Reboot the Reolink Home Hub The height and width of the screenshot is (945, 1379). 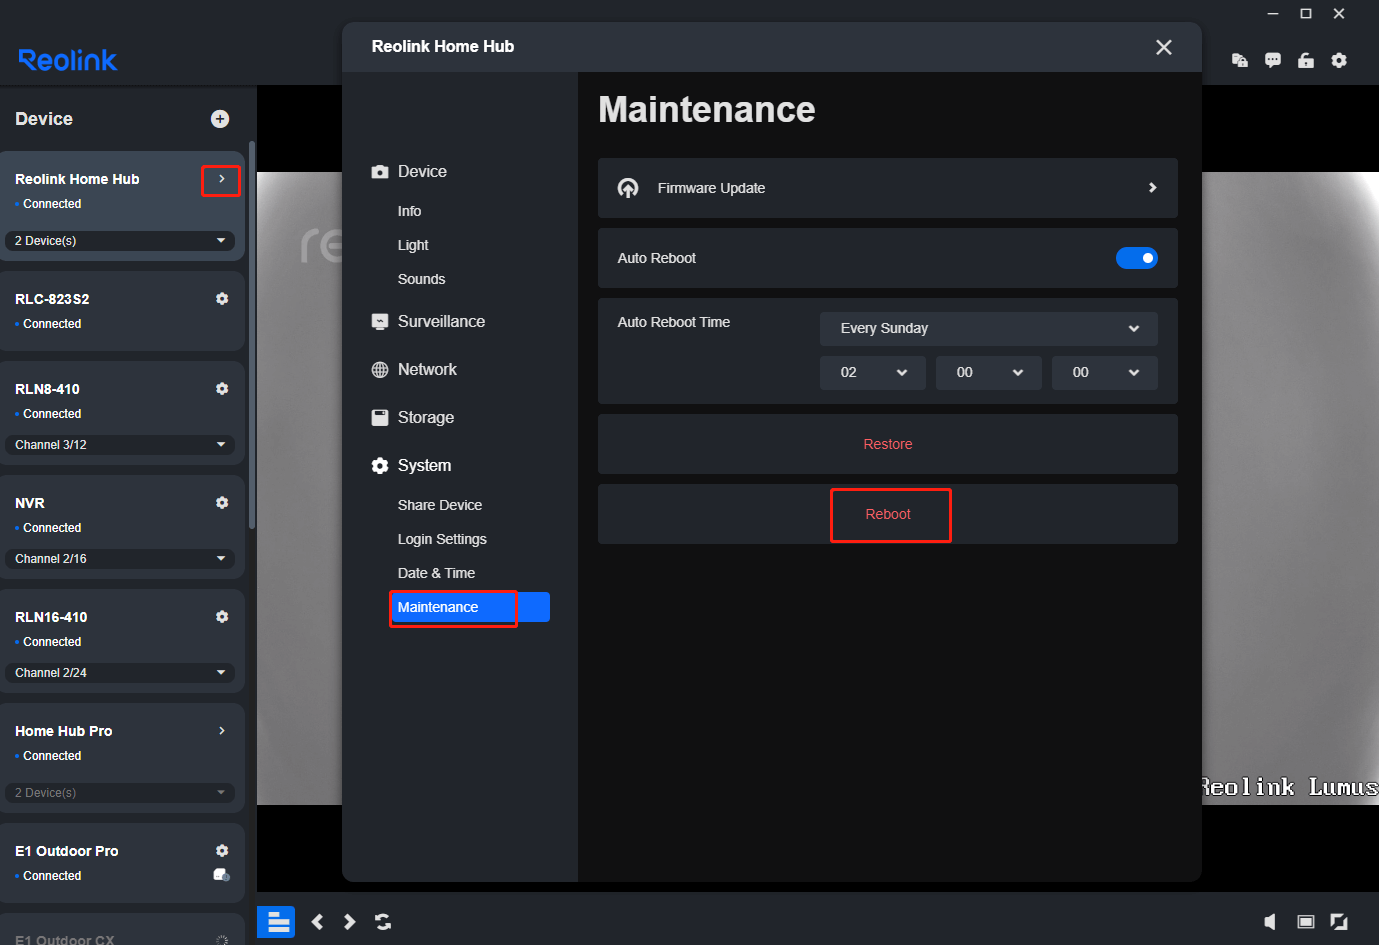890,513
